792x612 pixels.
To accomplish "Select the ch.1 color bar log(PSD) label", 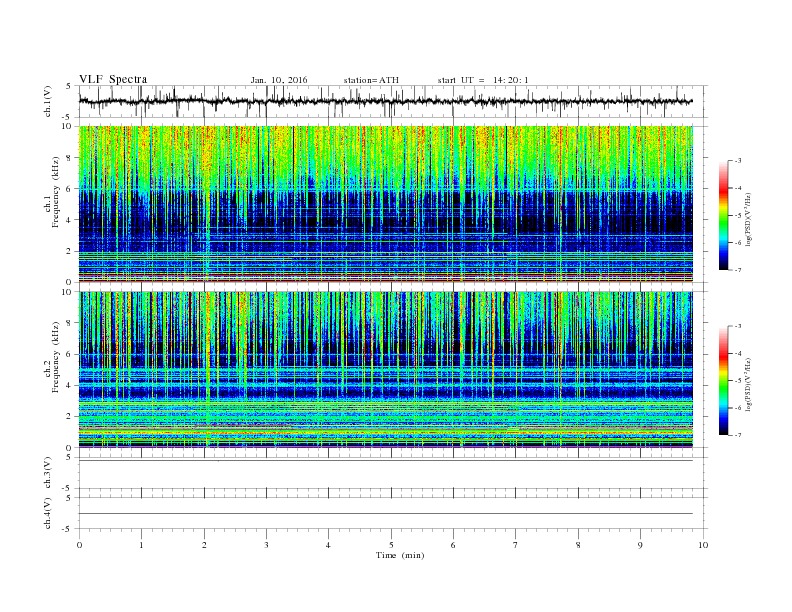I will 749,219.
